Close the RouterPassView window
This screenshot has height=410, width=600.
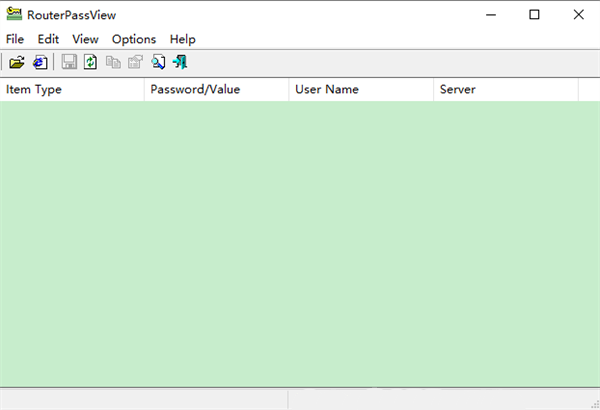click(x=579, y=15)
